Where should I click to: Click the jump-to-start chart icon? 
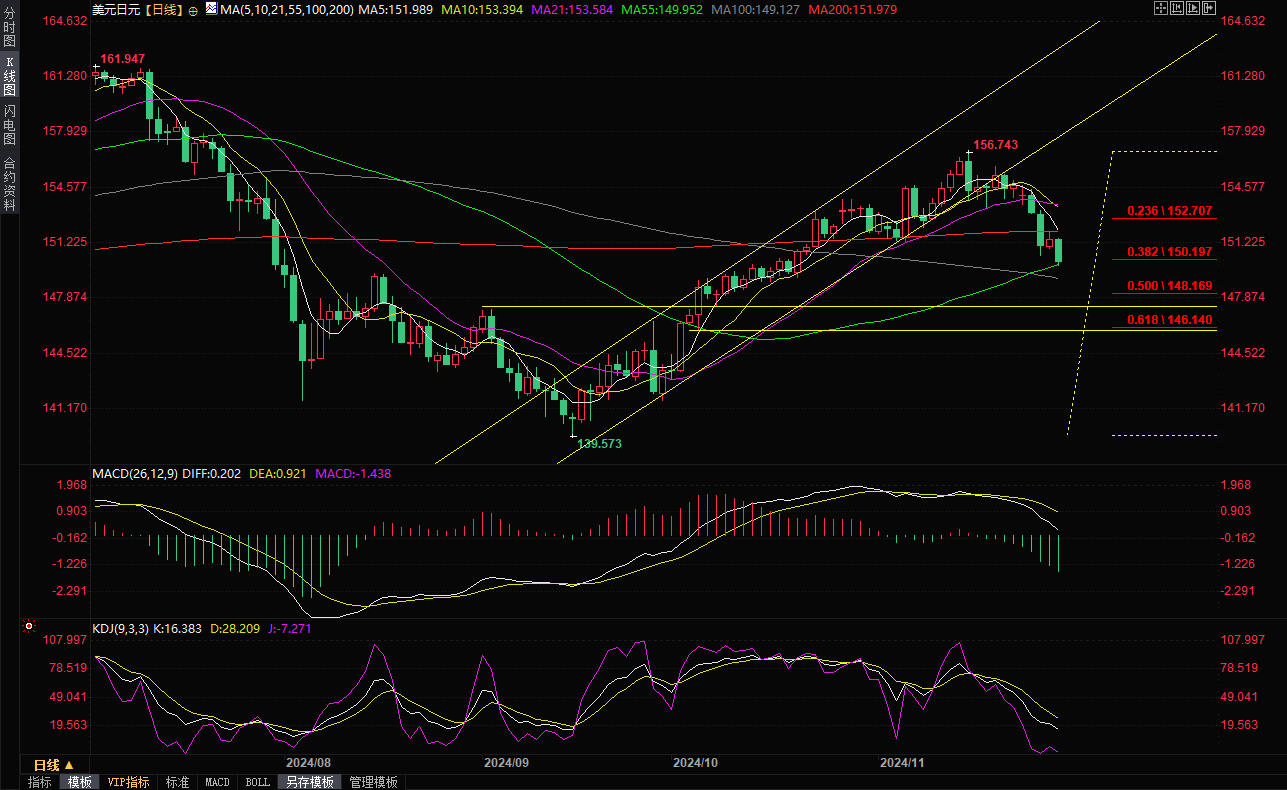coord(1179,9)
